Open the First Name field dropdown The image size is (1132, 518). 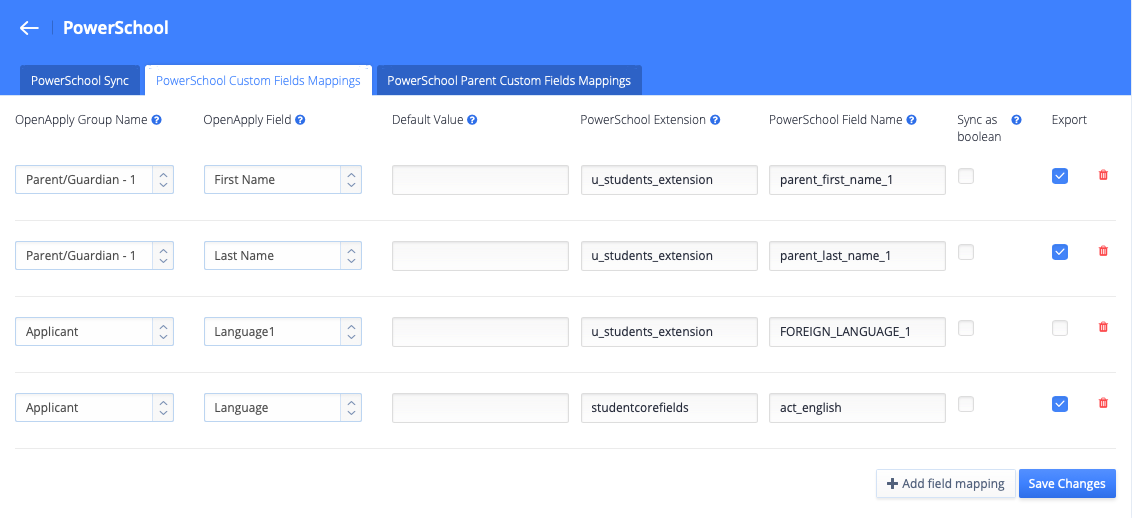pyautogui.click(x=283, y=180)
